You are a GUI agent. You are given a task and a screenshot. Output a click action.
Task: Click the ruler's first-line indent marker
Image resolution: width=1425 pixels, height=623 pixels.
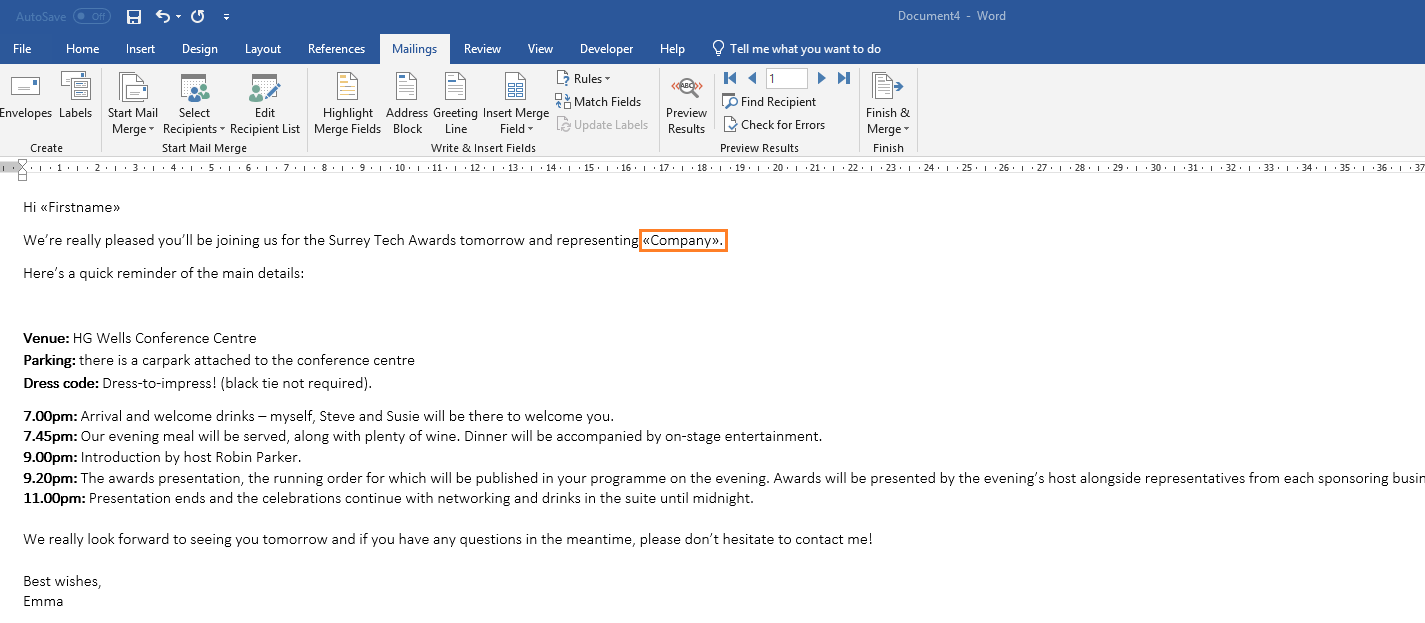coord(23,163)
